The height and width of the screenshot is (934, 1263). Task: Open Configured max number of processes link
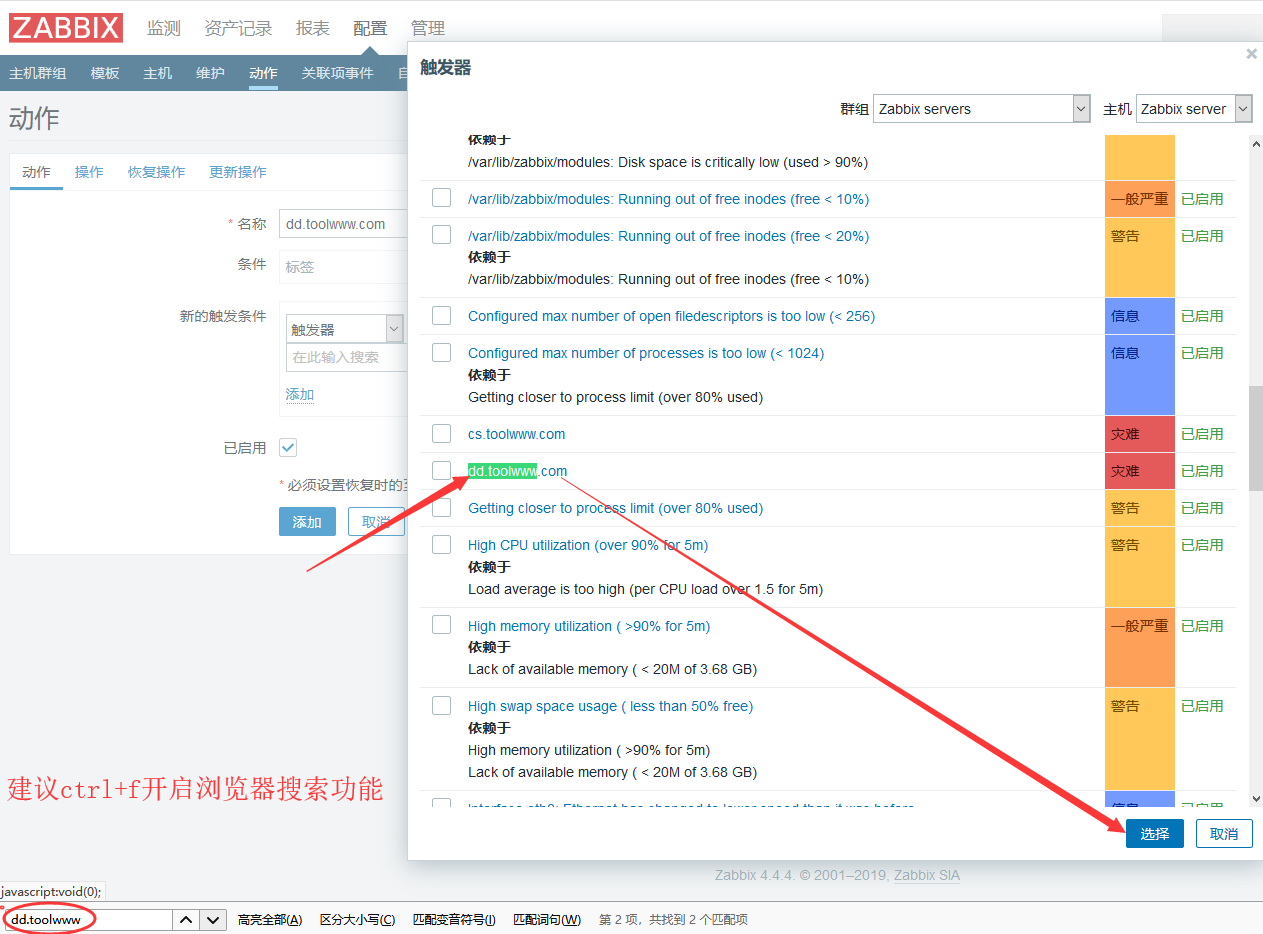coord(646,353)
